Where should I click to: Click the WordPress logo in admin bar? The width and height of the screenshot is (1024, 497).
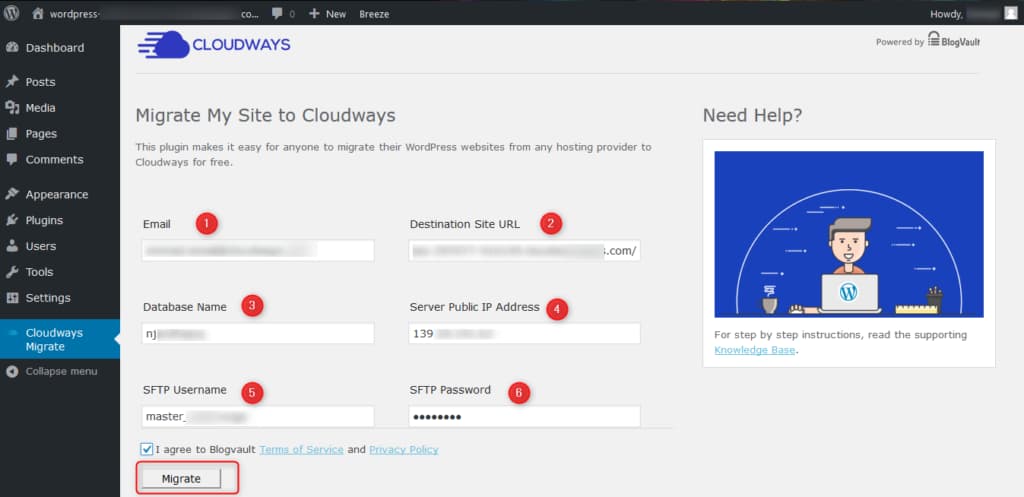(12, 13)
